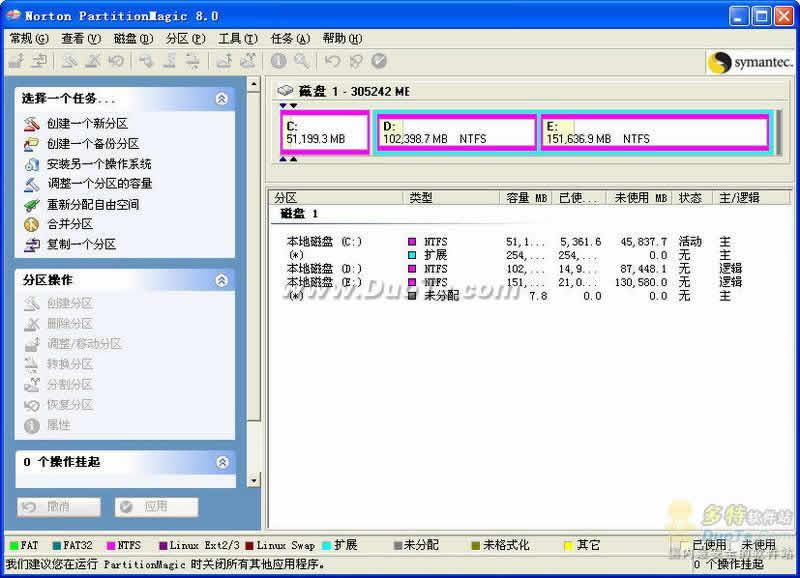800x578 pixels.
Task: Click the 状态 column header
Action: point(692,197)
